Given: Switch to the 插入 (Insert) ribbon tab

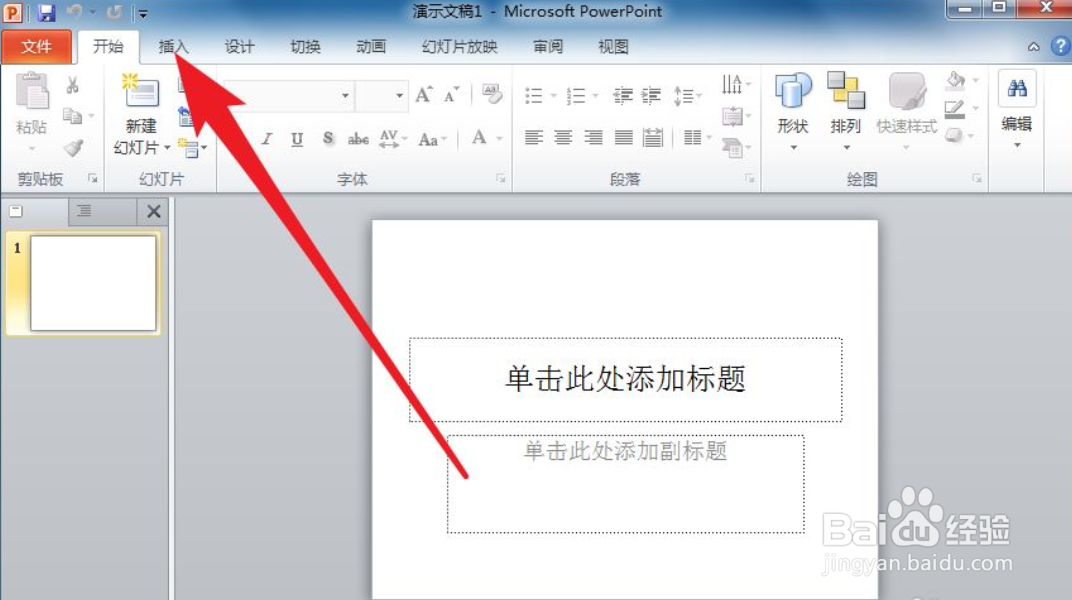Looking at the screenshot, I should click(172, 46).
